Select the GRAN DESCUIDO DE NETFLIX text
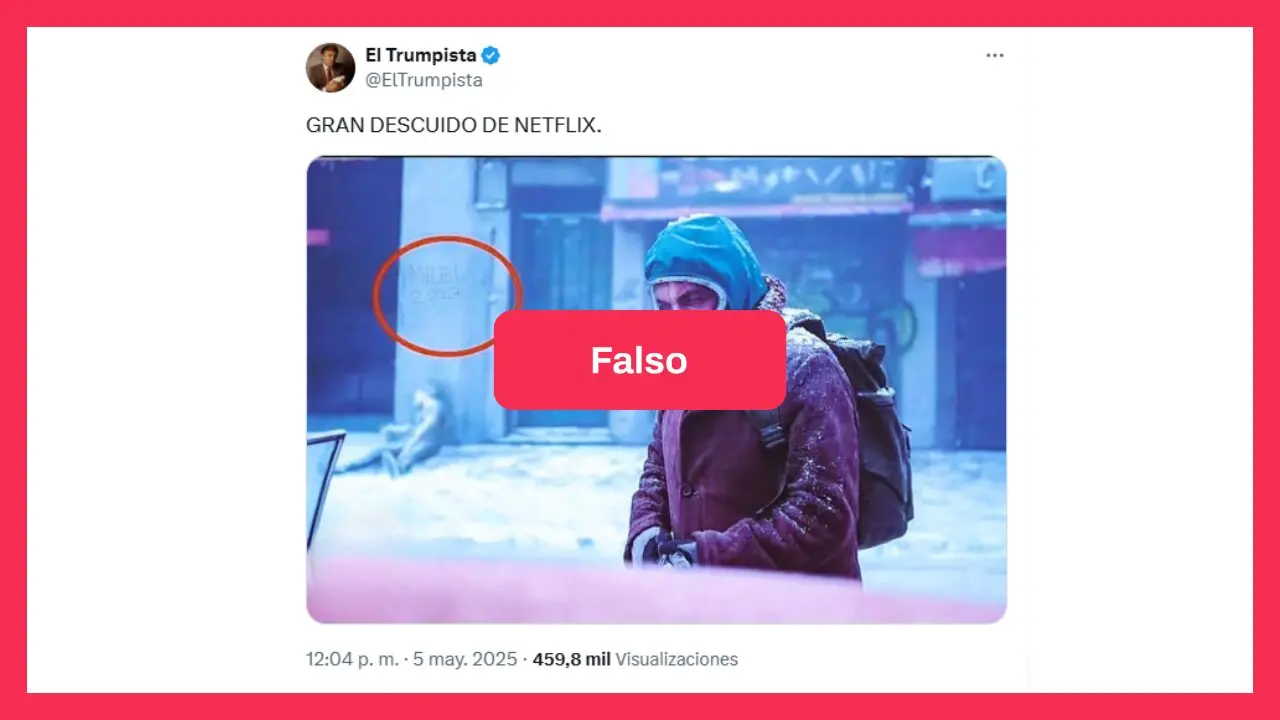The width and height of the screenshot is (1280, 720). [454, 127]
